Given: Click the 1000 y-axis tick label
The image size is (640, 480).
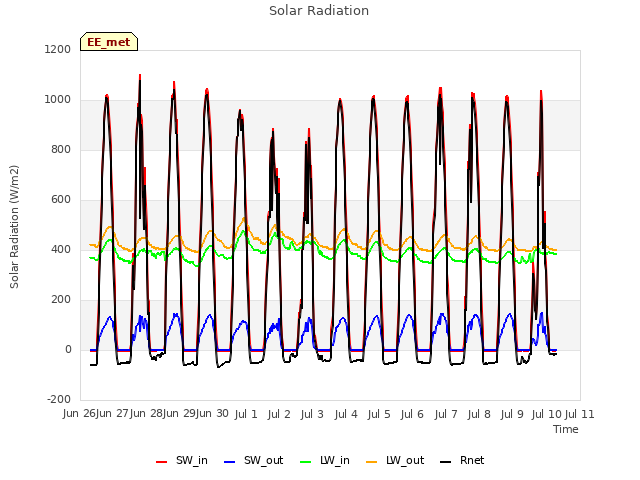Looking at the screenshot, I should 58,100.
